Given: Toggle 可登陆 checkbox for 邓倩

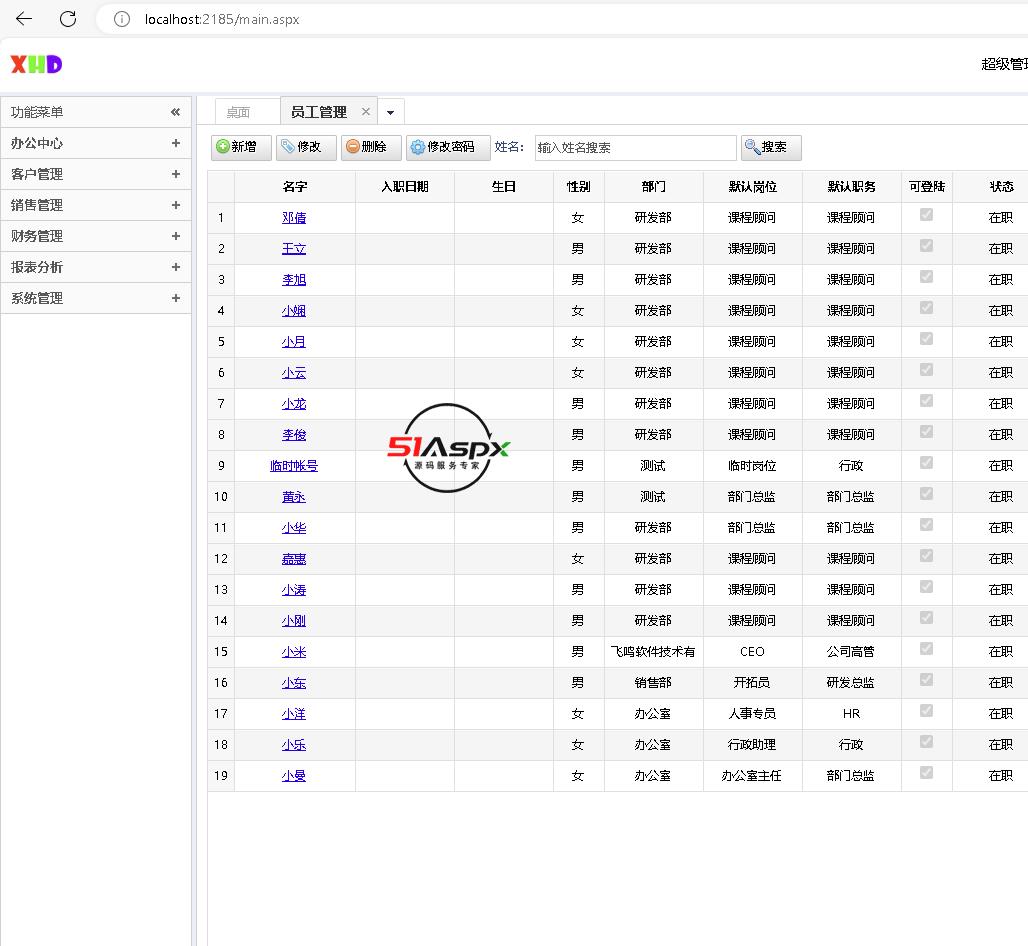Looking at the screenshot, I should (x=926, y=215).
